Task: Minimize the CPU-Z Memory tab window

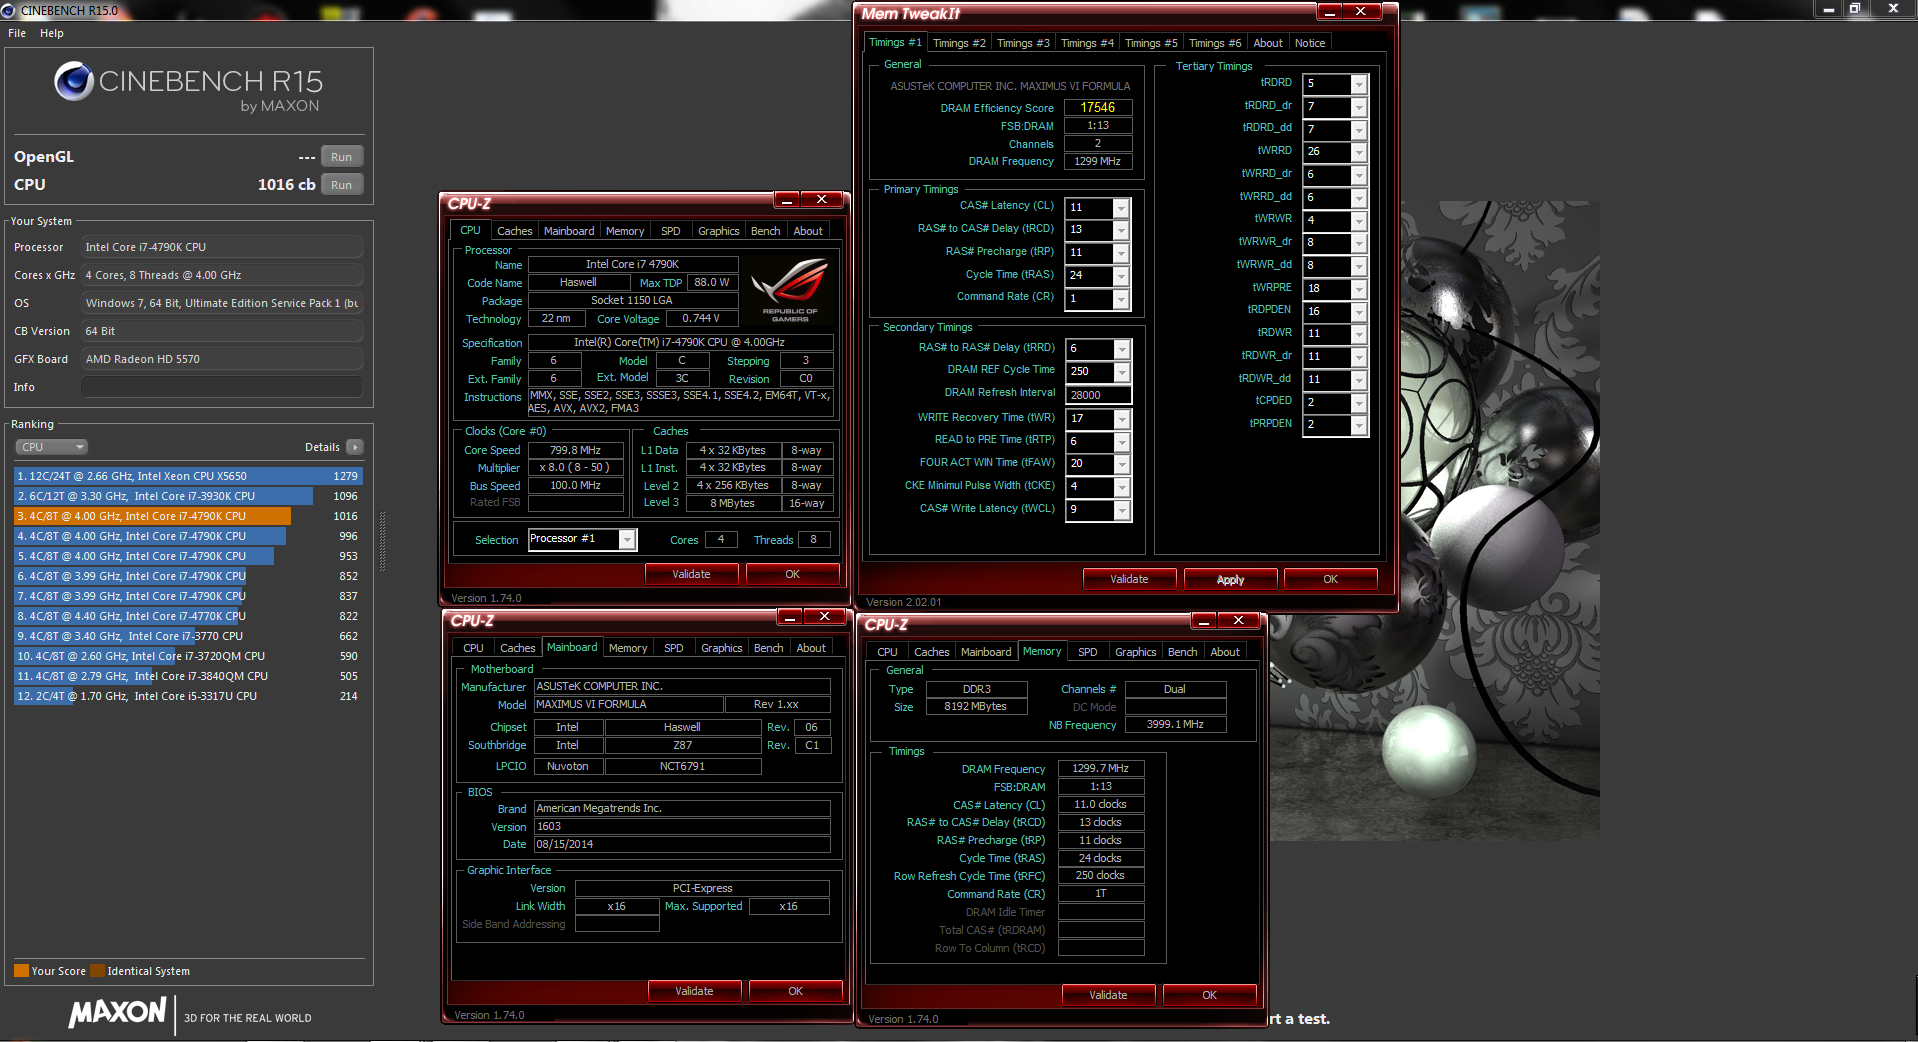Action: tap(1203, 621)
